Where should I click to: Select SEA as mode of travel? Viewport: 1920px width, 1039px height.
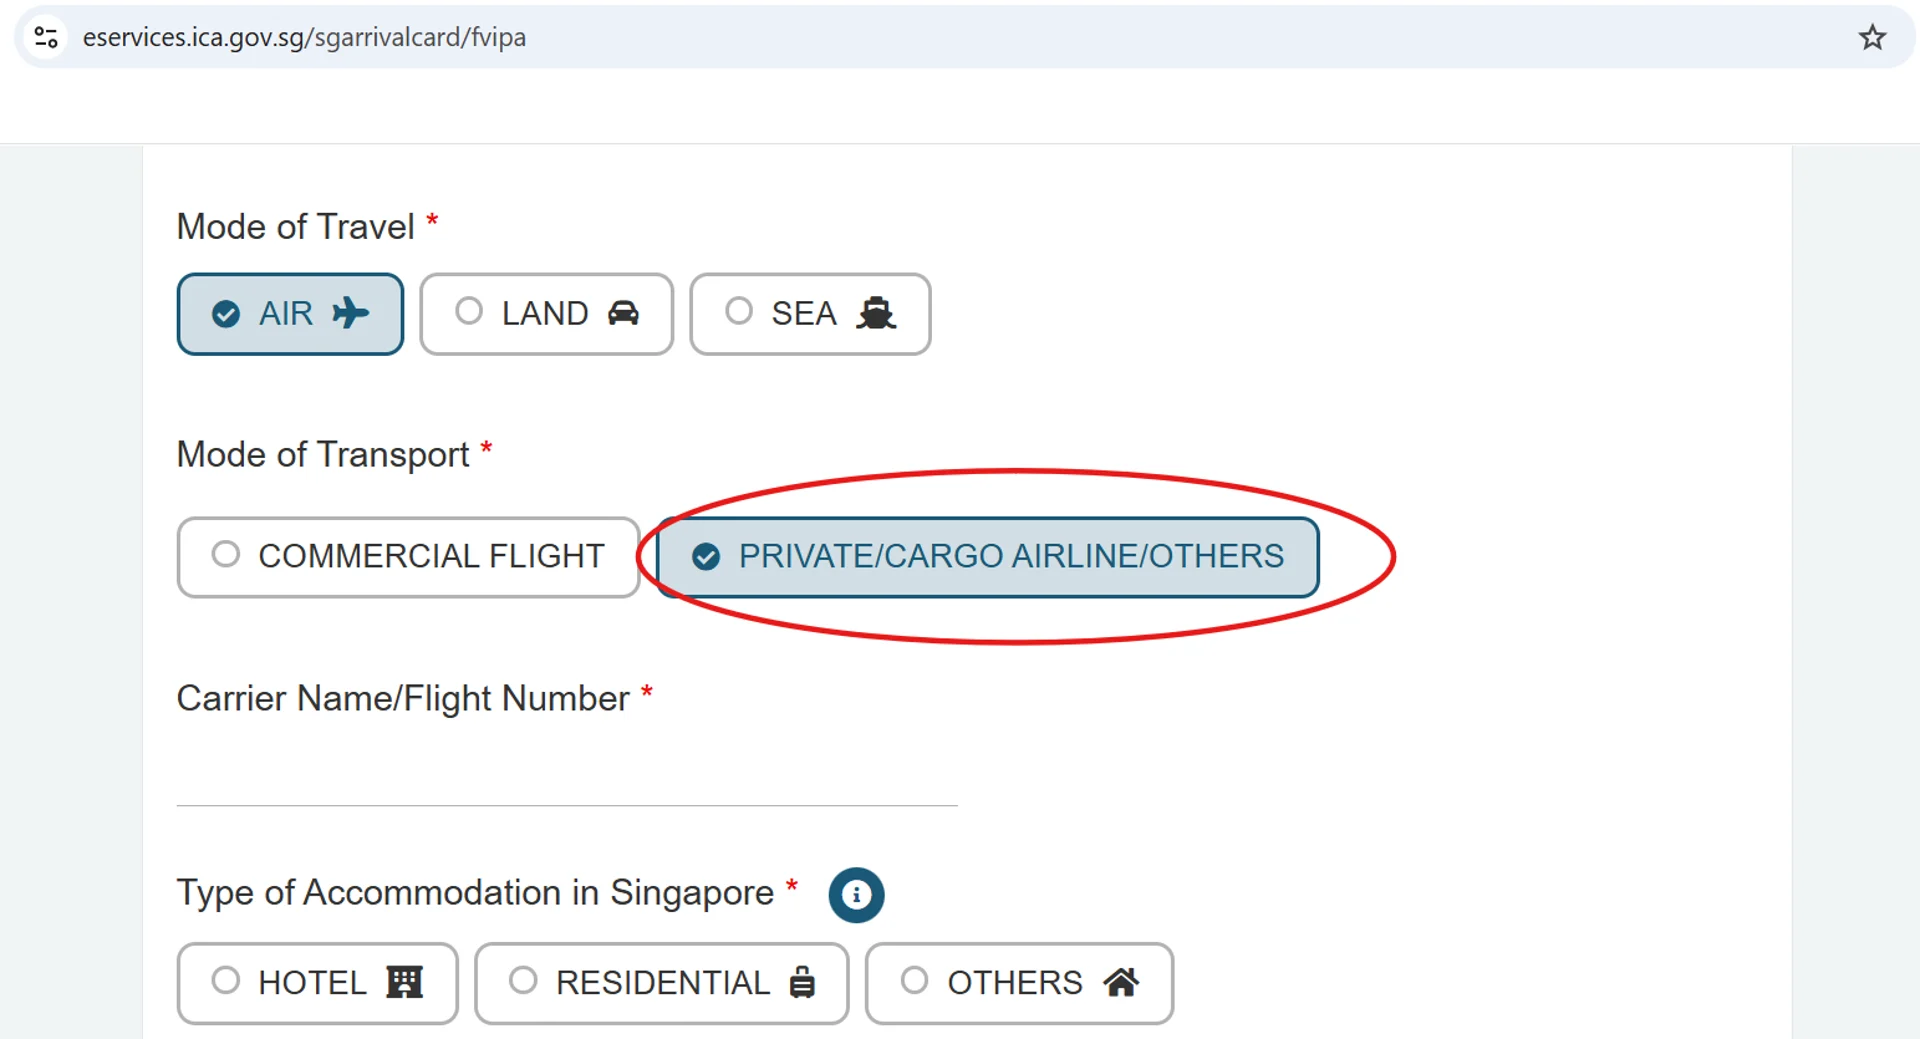(810, 314)
